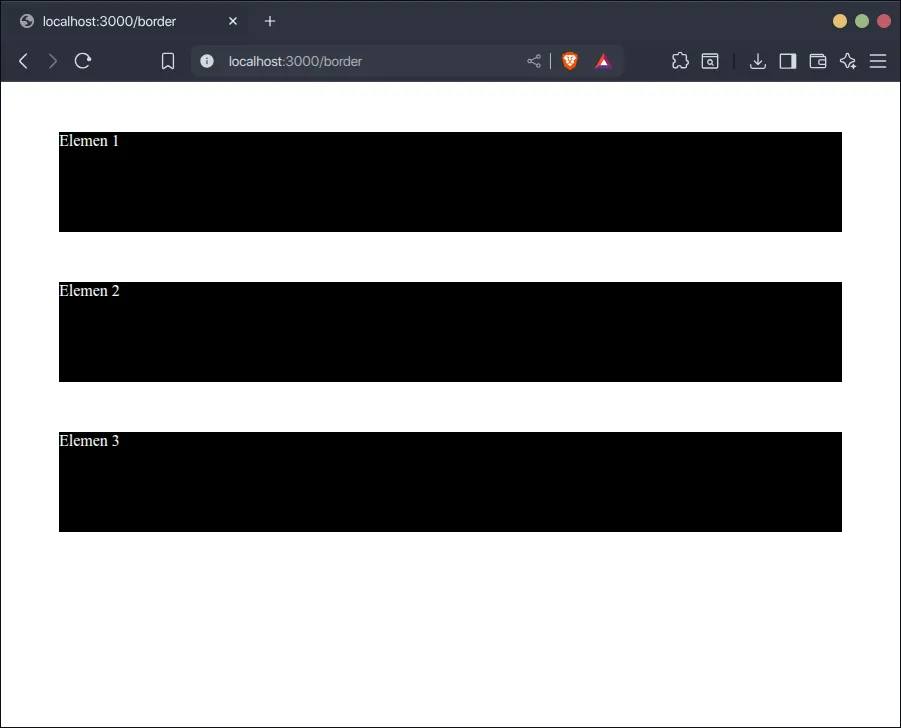Reload the current page
The width and height of the screenshot is (901, 728).
click(83, 61)
